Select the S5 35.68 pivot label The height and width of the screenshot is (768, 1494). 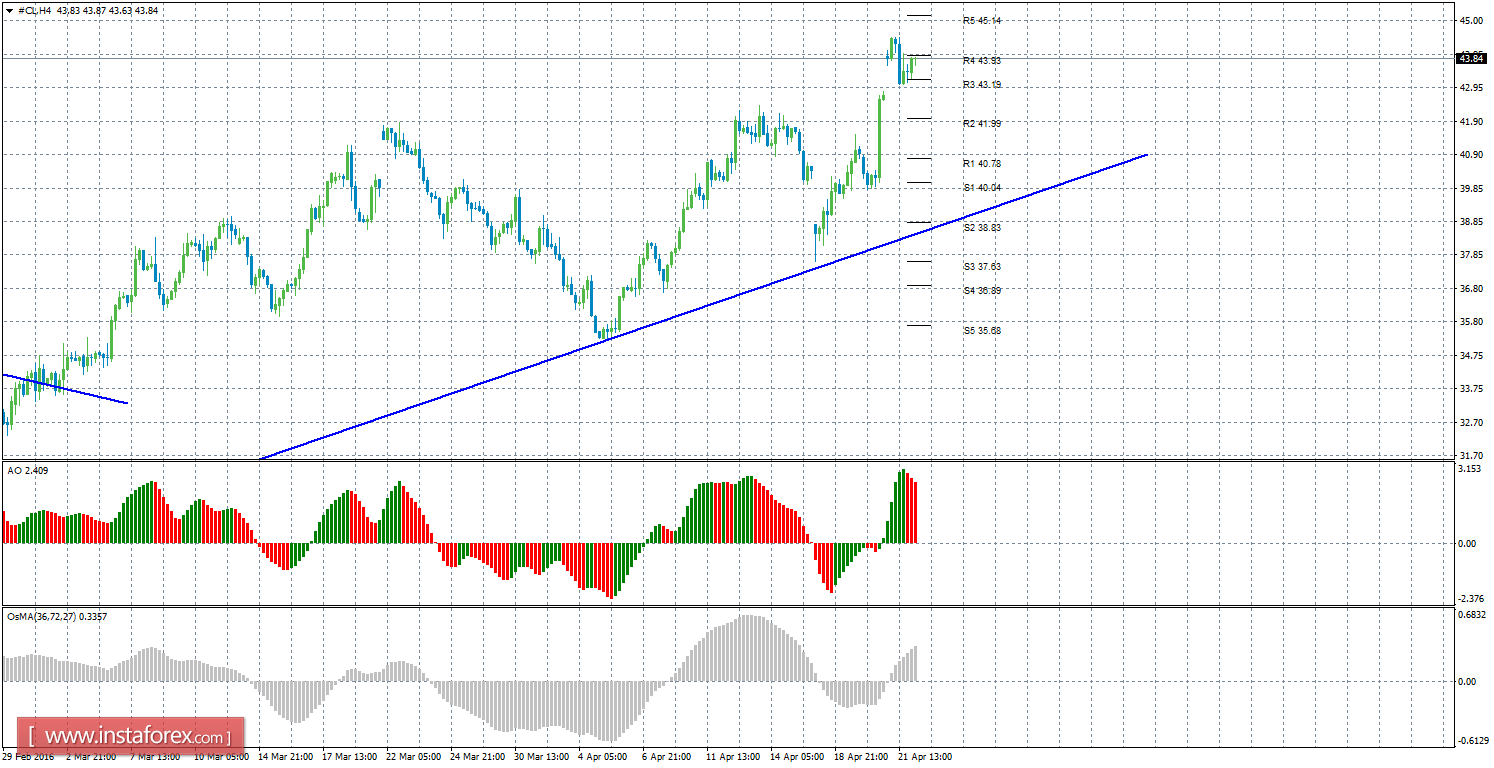(x=982, y=330)
